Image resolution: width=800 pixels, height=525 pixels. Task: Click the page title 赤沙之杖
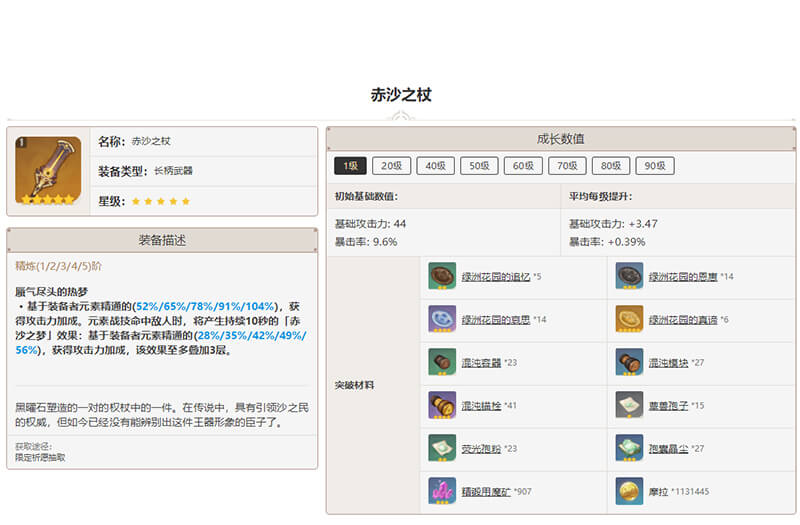point(401,95)
